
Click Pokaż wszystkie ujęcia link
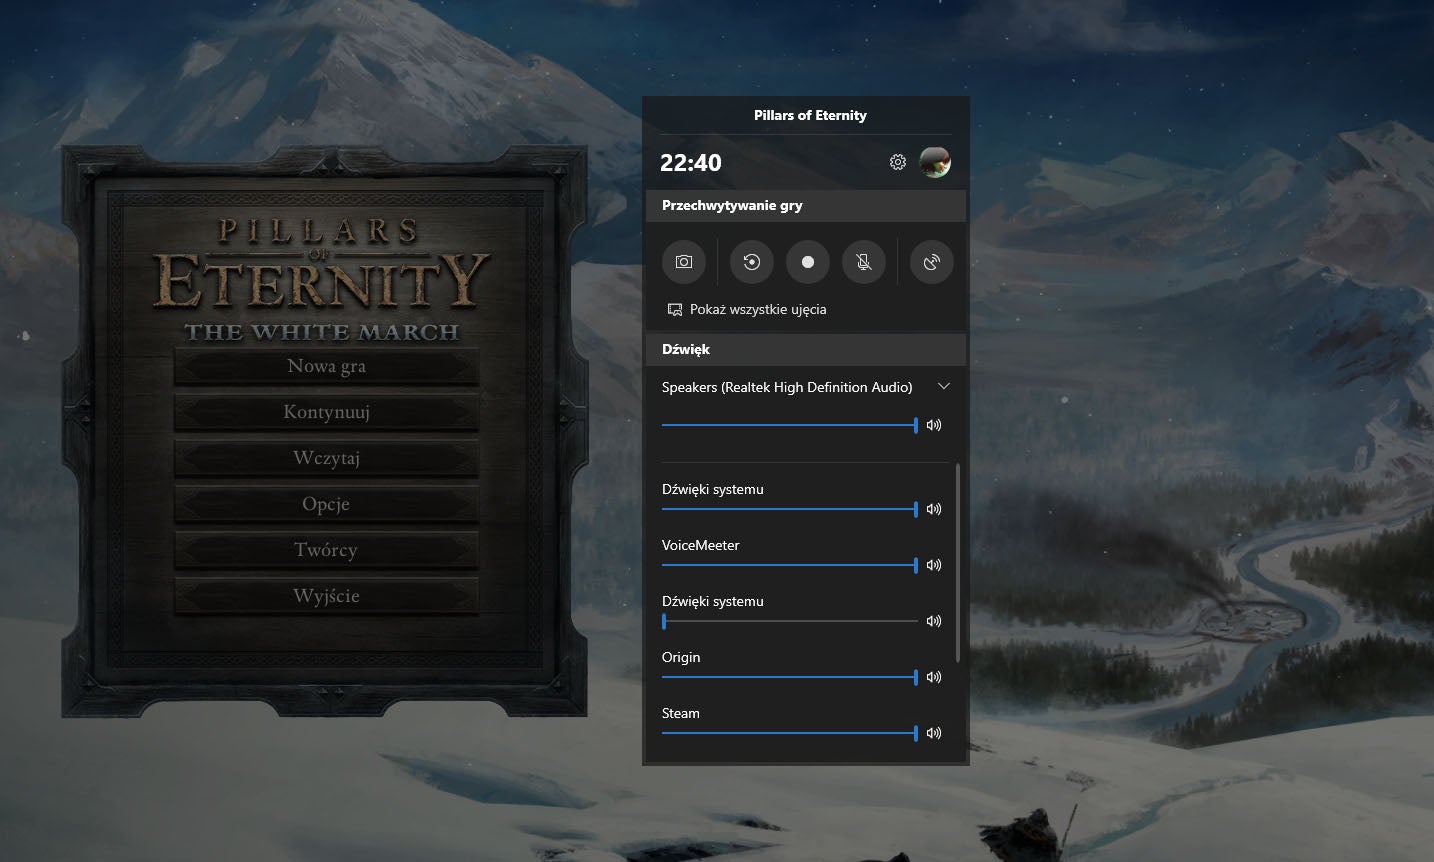pos(758,309)
